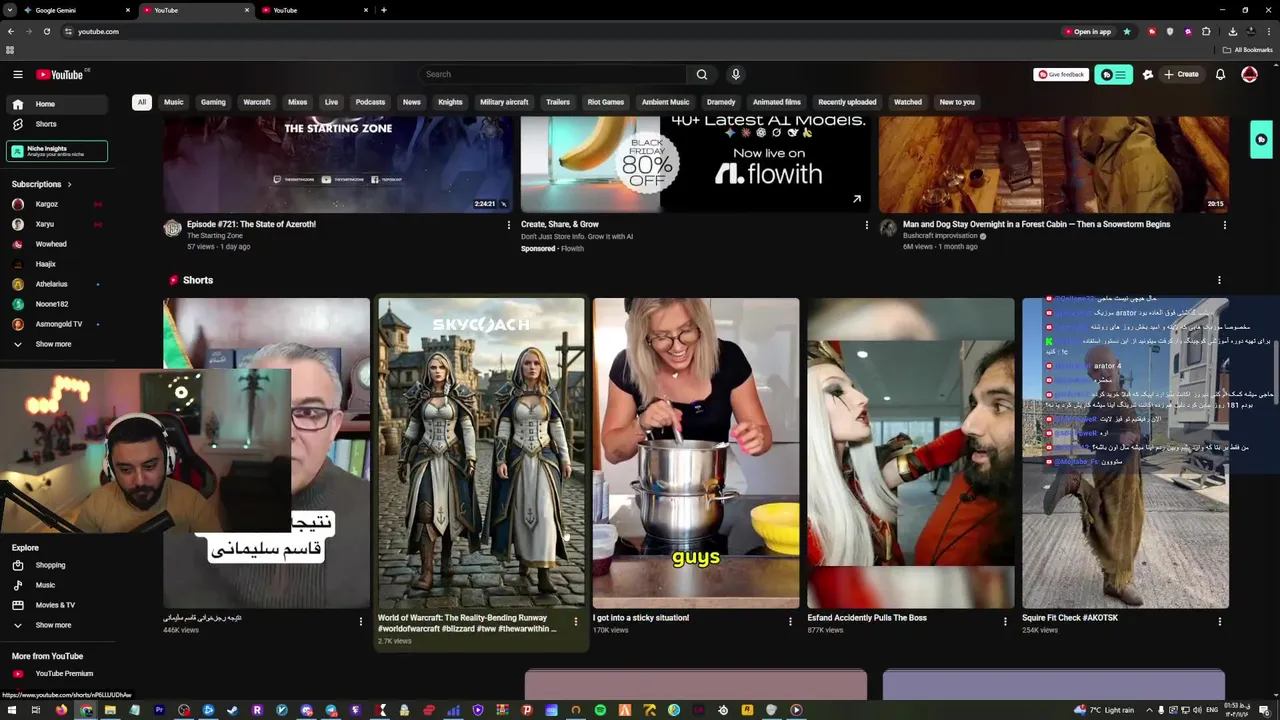Open Man and Dog forest cabin thumbnail

[x=1054, y=164]
